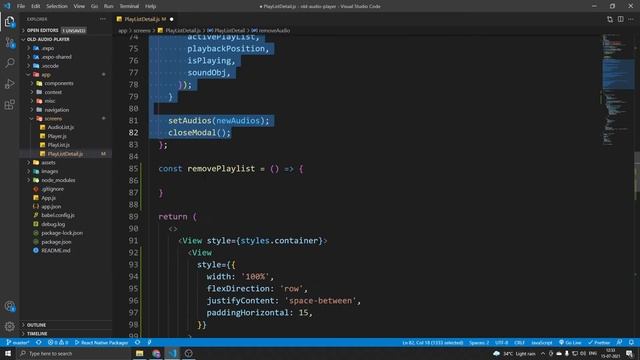Open editor more actions ellipsis
This screenshot has height=360, width=640.
tap(631, 19)
